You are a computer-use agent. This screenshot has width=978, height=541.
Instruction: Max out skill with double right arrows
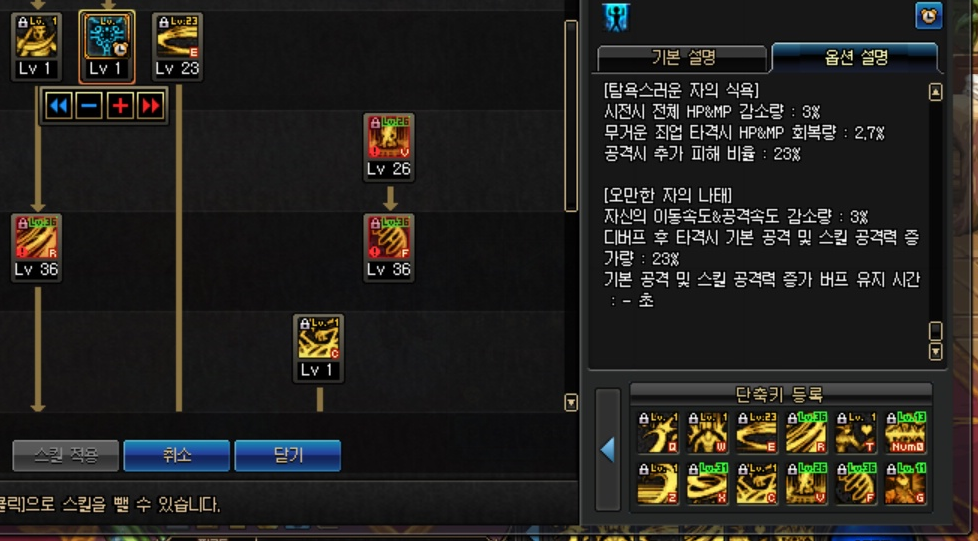151,105
